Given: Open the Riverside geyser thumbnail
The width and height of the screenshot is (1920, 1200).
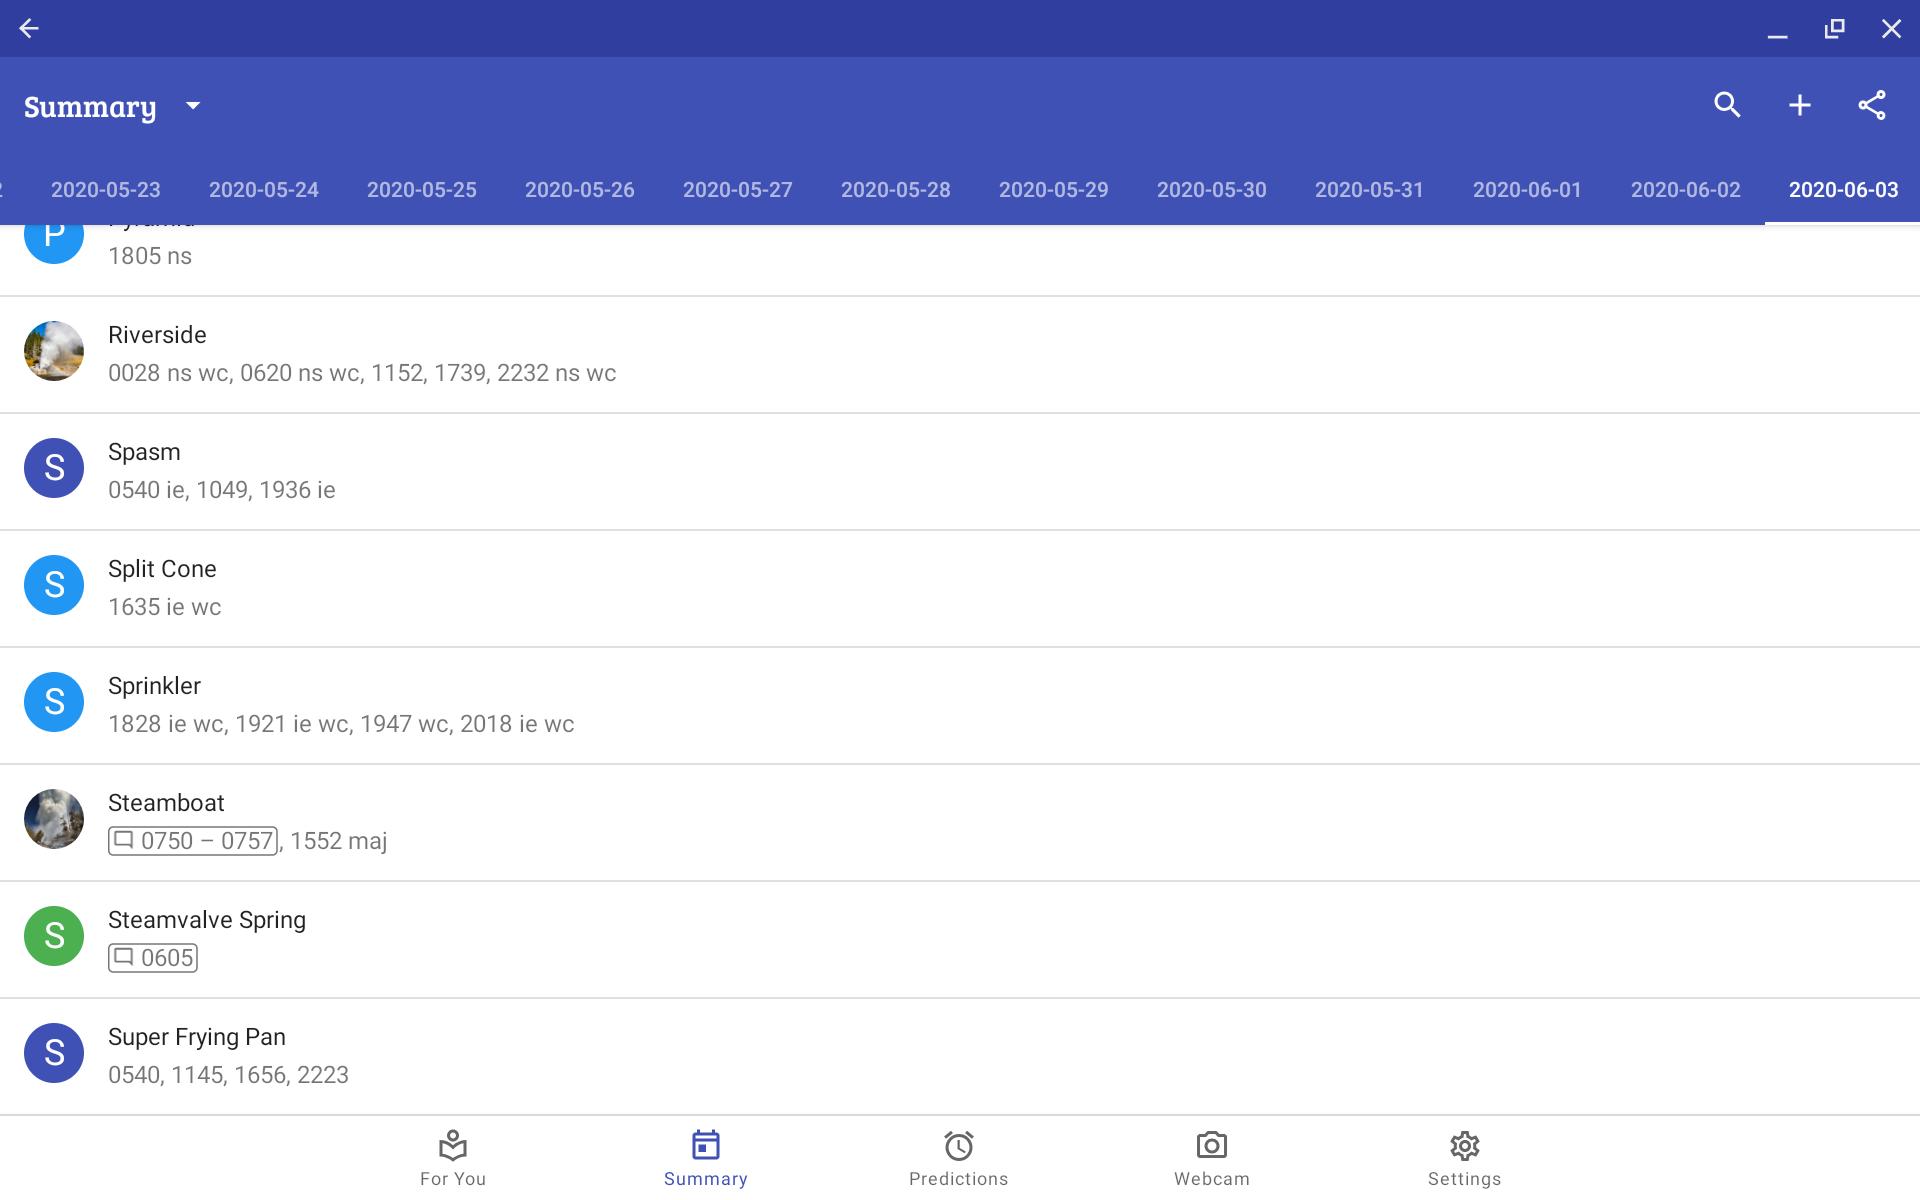Looking at the screenshot, I should 54,351.
